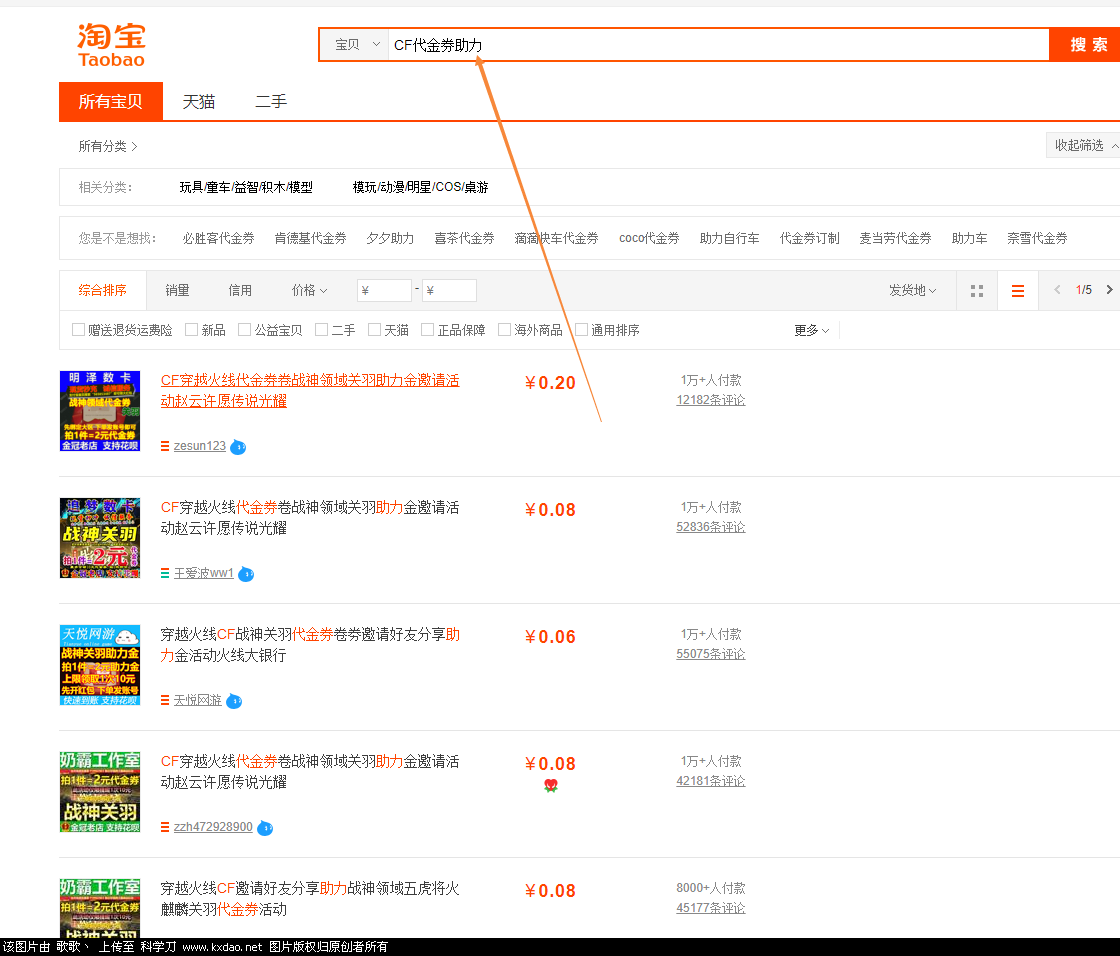Sort by 信用

(x=240, y=290)
